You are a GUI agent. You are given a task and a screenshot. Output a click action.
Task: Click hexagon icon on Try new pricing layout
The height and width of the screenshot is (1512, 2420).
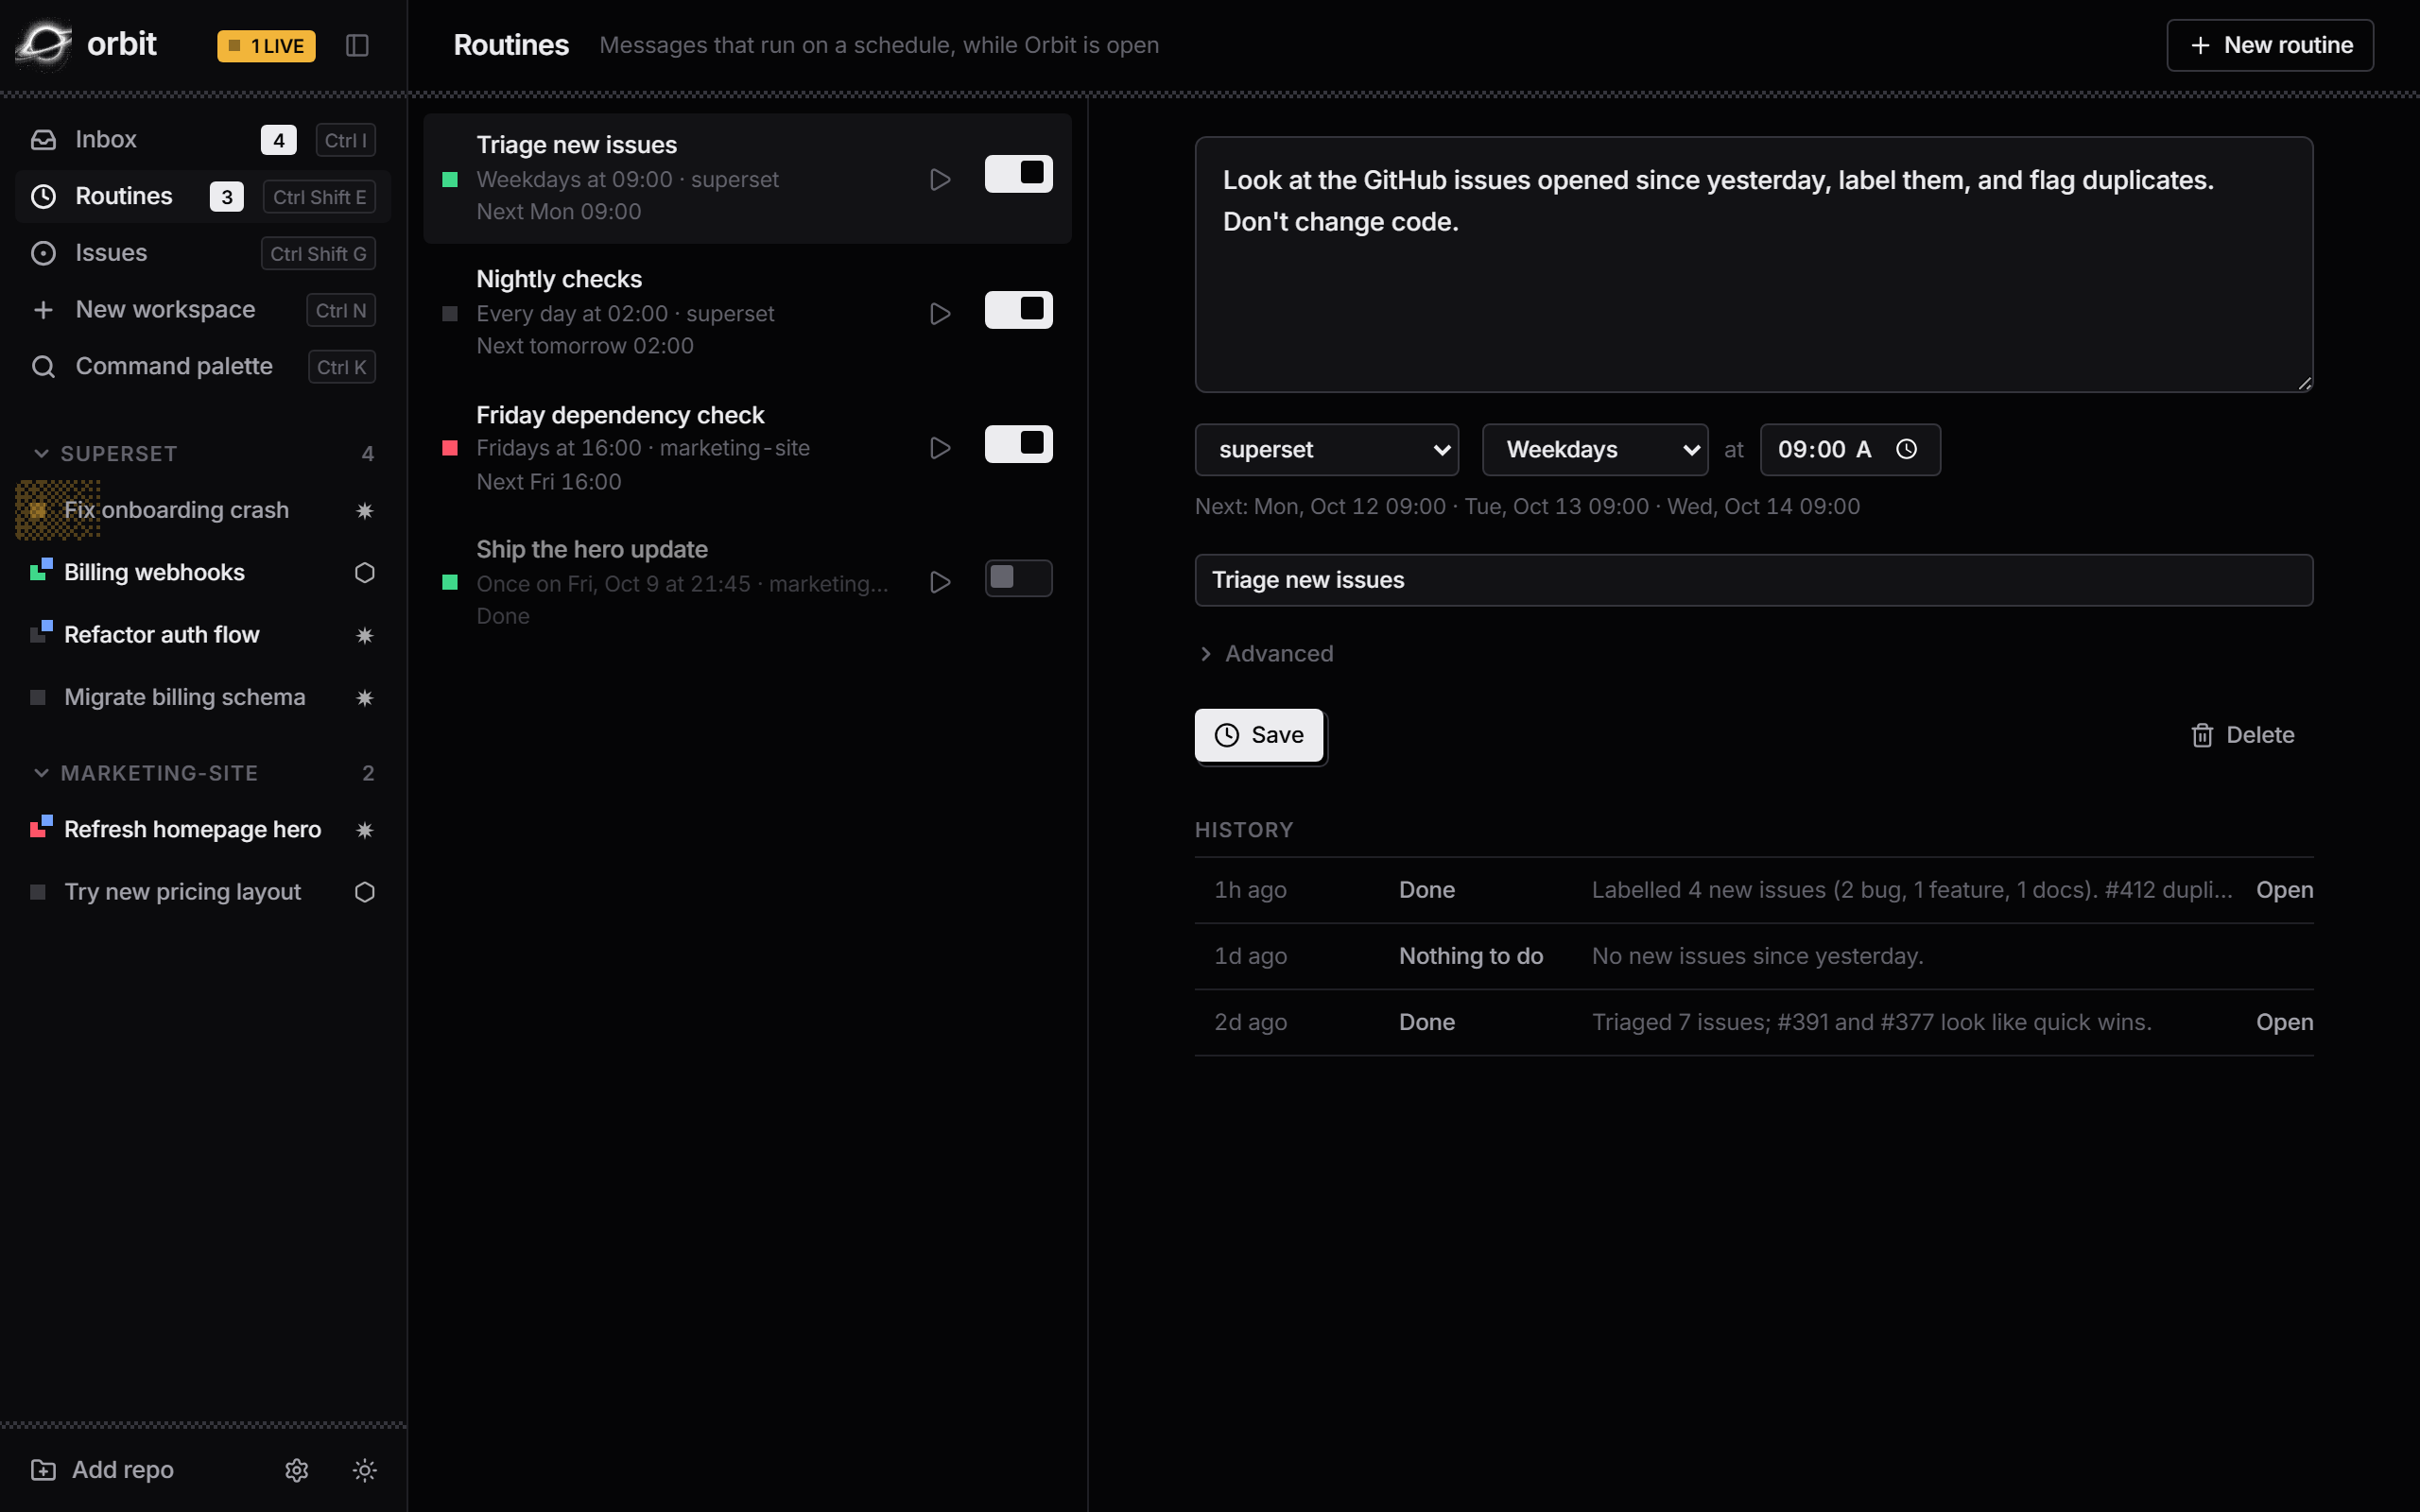pos(365,891)
